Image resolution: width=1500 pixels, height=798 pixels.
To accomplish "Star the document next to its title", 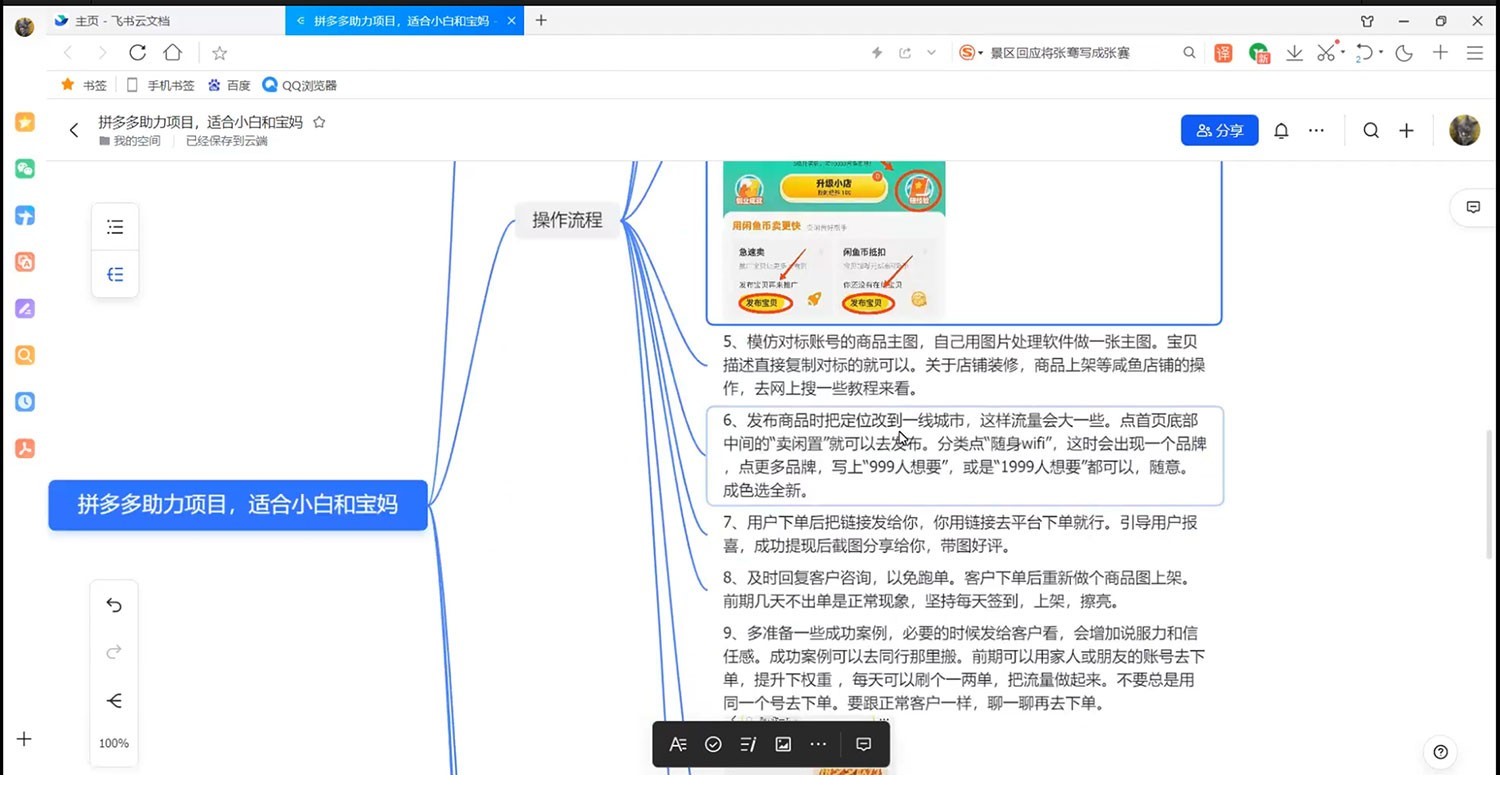I will [x=319, y=122].
